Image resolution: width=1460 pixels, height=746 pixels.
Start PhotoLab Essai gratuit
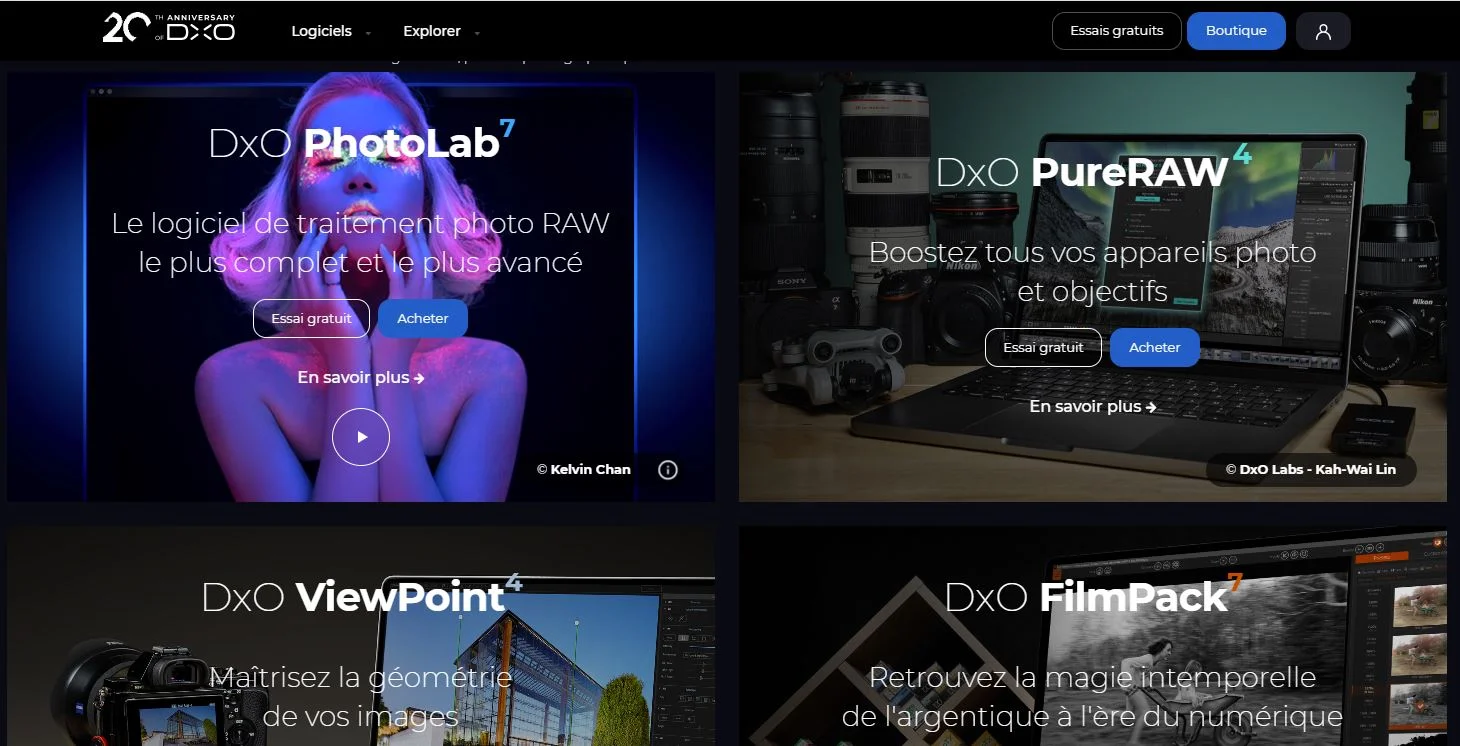[311, 318]
